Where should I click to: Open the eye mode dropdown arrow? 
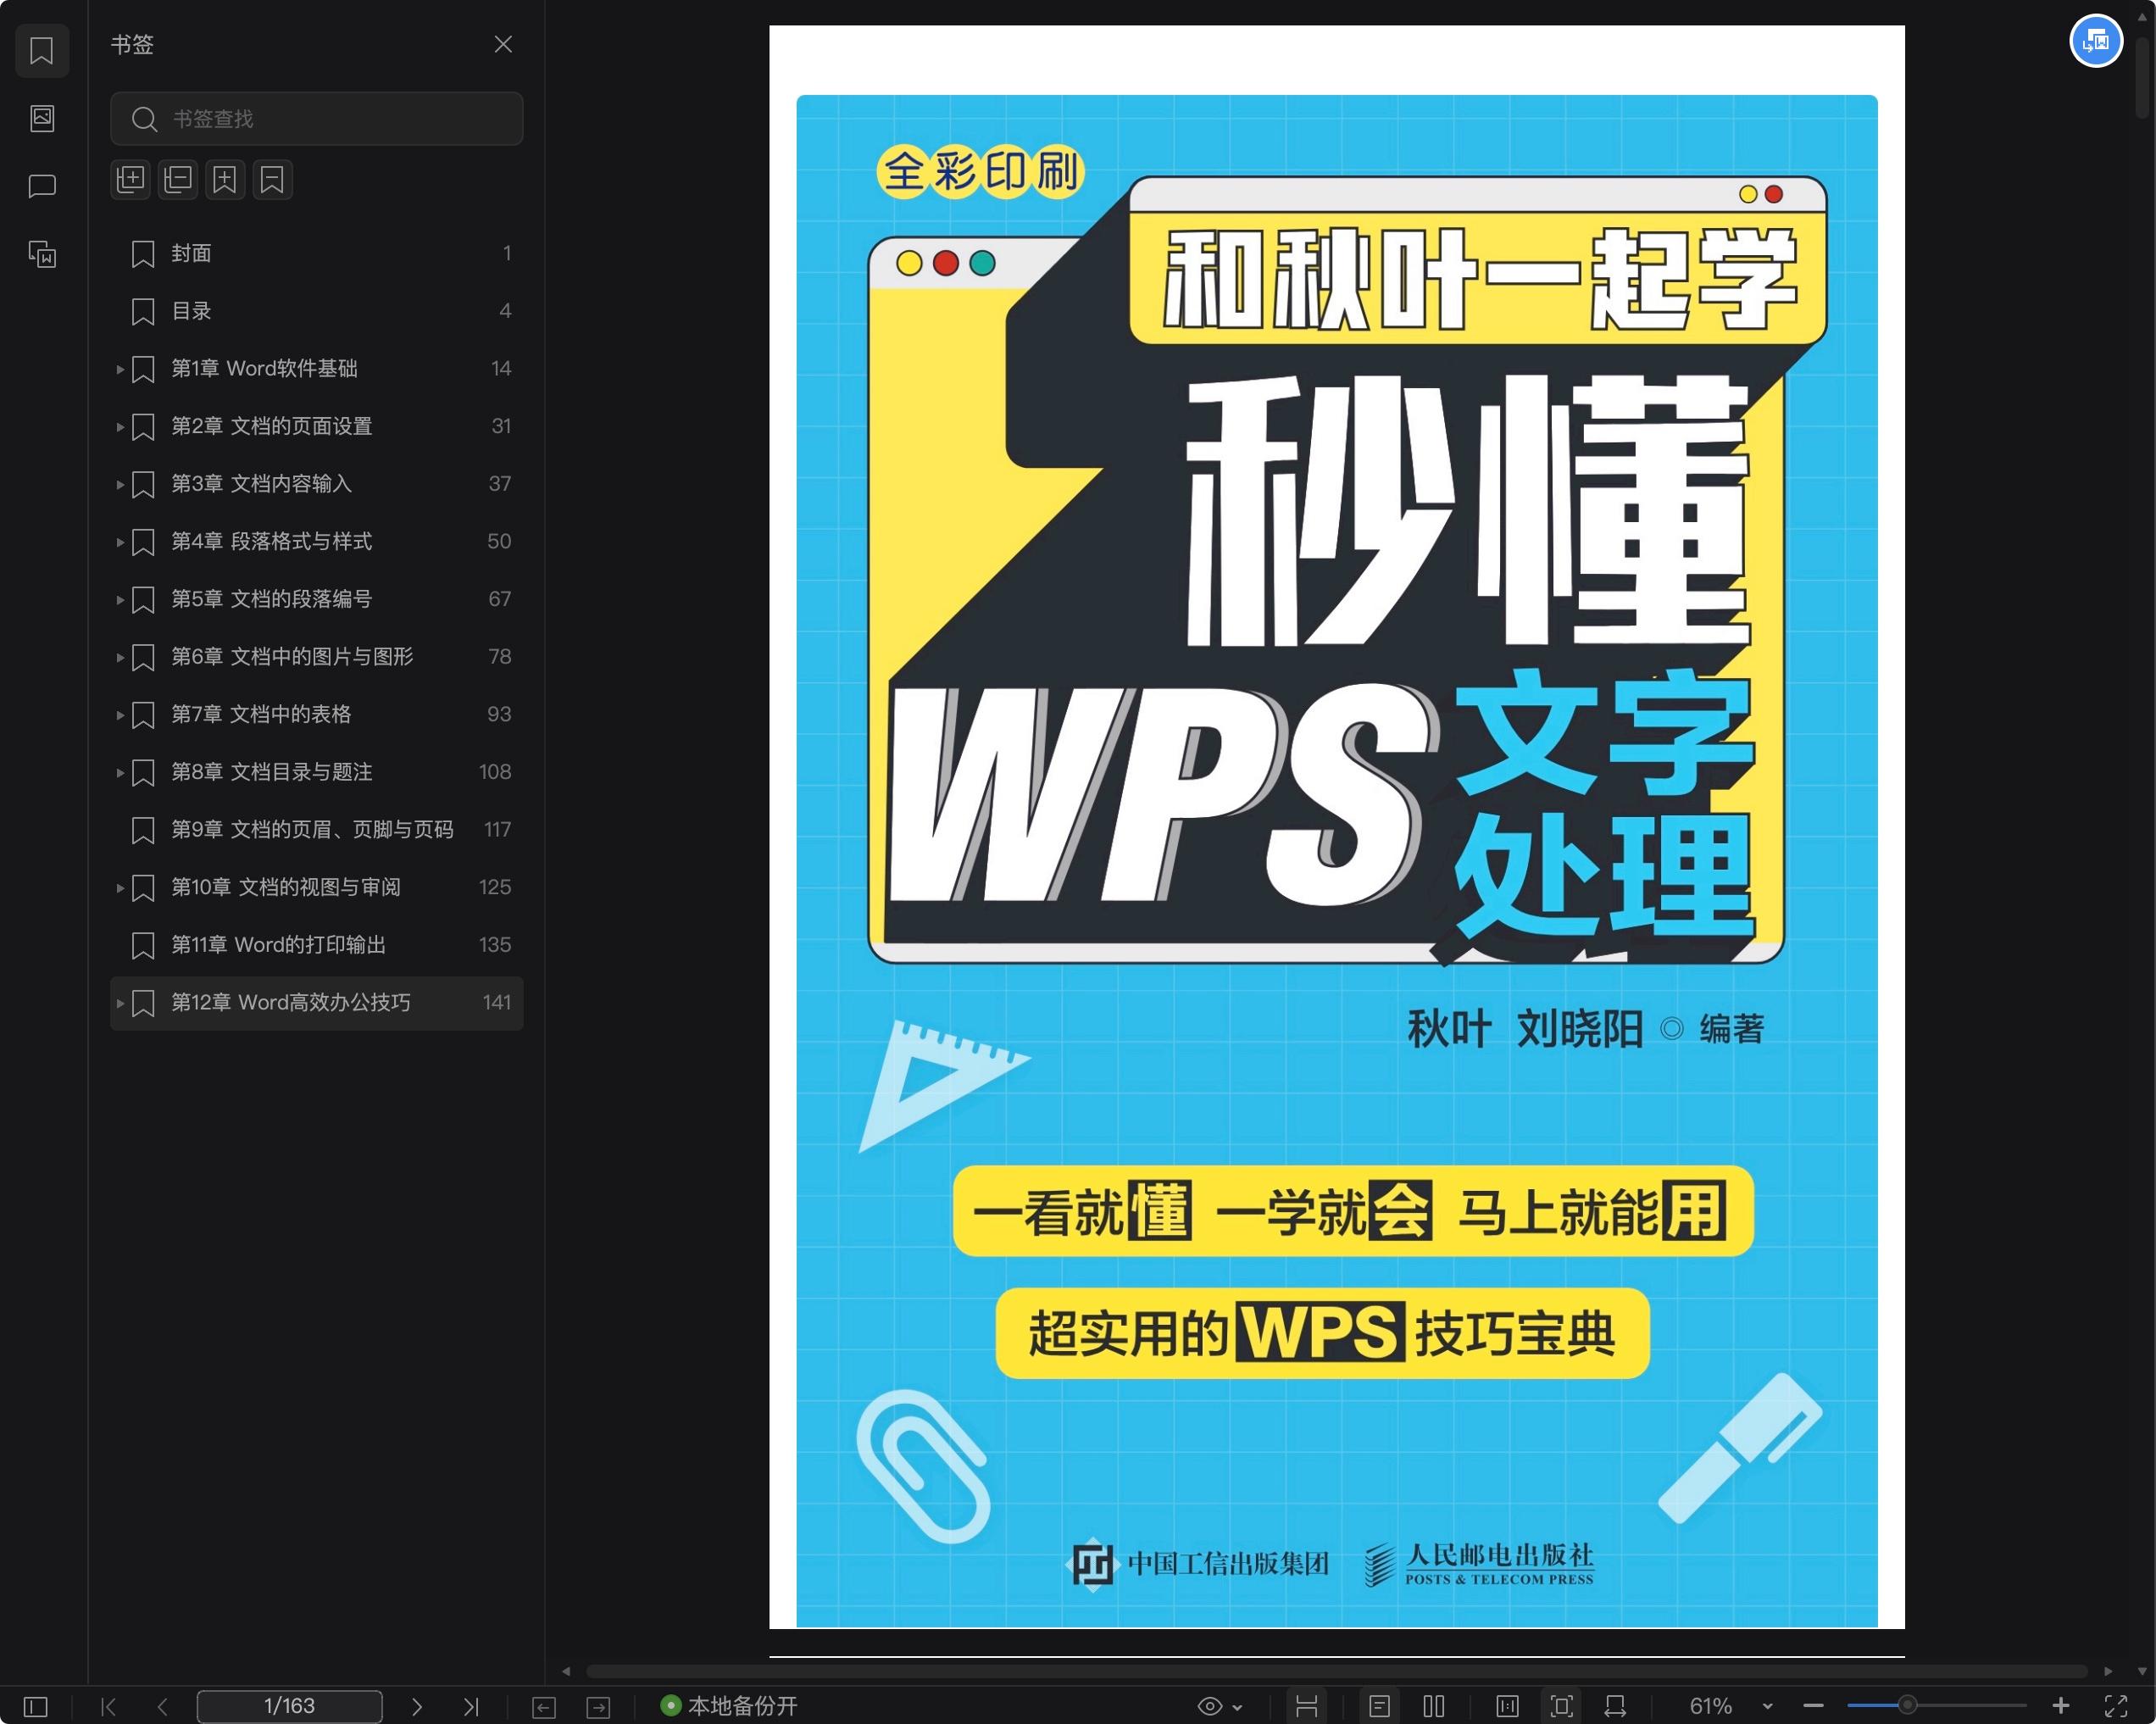pos(1238,1707)
